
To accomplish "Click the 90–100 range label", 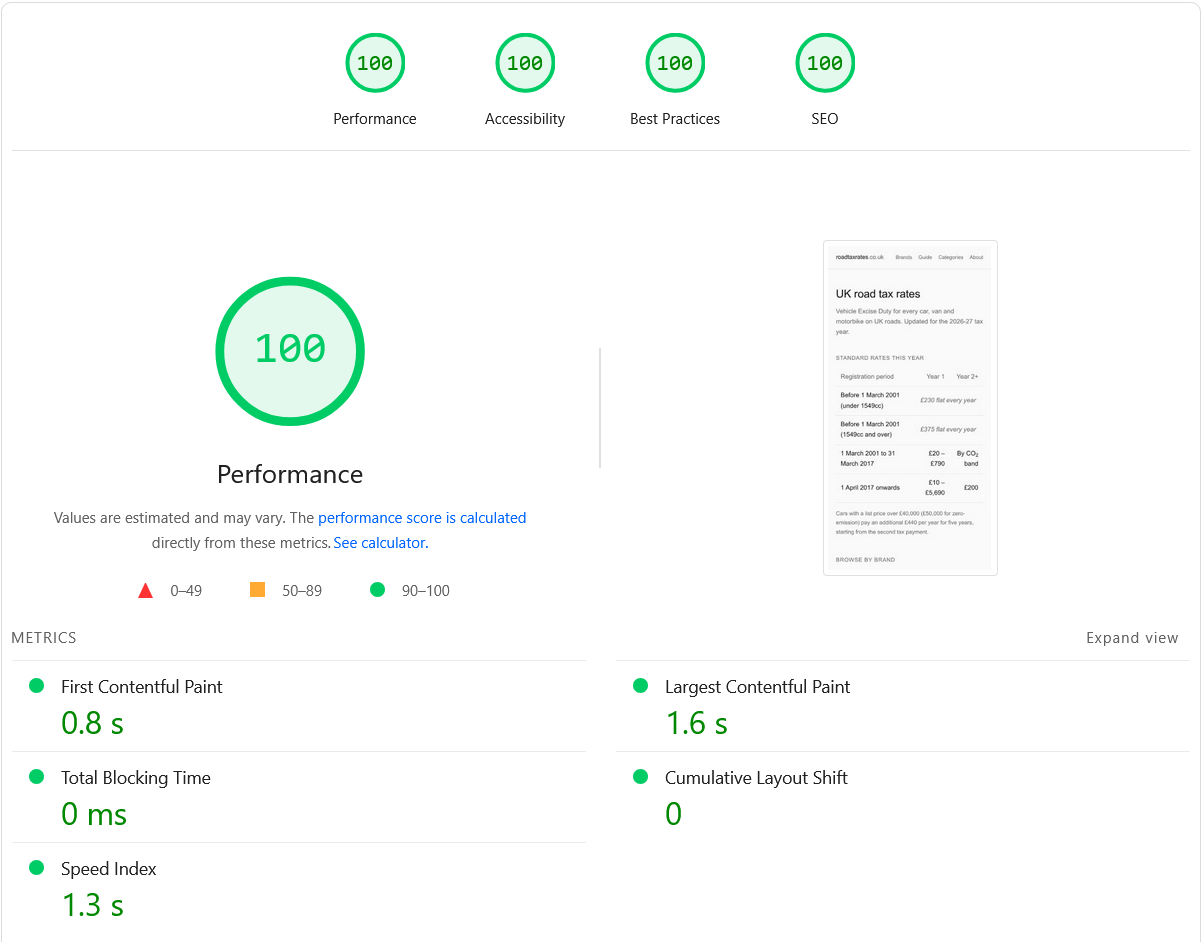I will pos(426,591).
